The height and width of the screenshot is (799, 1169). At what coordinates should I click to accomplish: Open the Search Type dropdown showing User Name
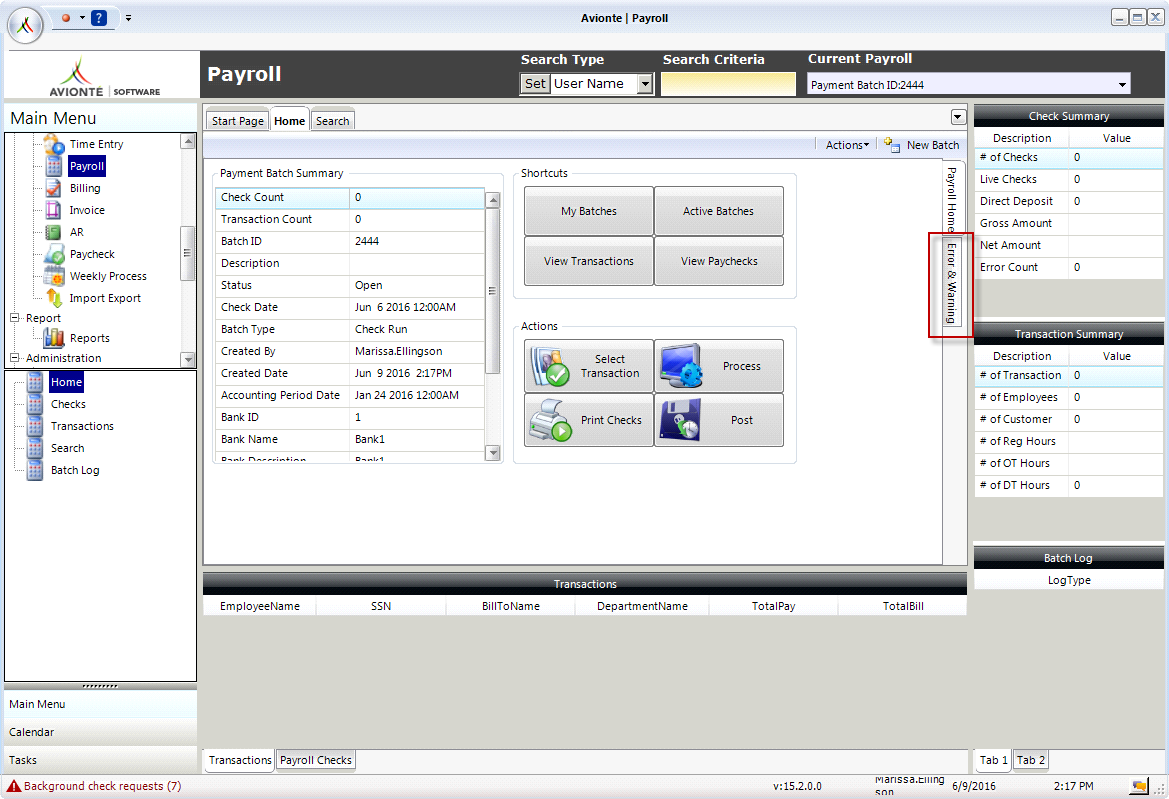pyautogui.click(x=645, y=84)
